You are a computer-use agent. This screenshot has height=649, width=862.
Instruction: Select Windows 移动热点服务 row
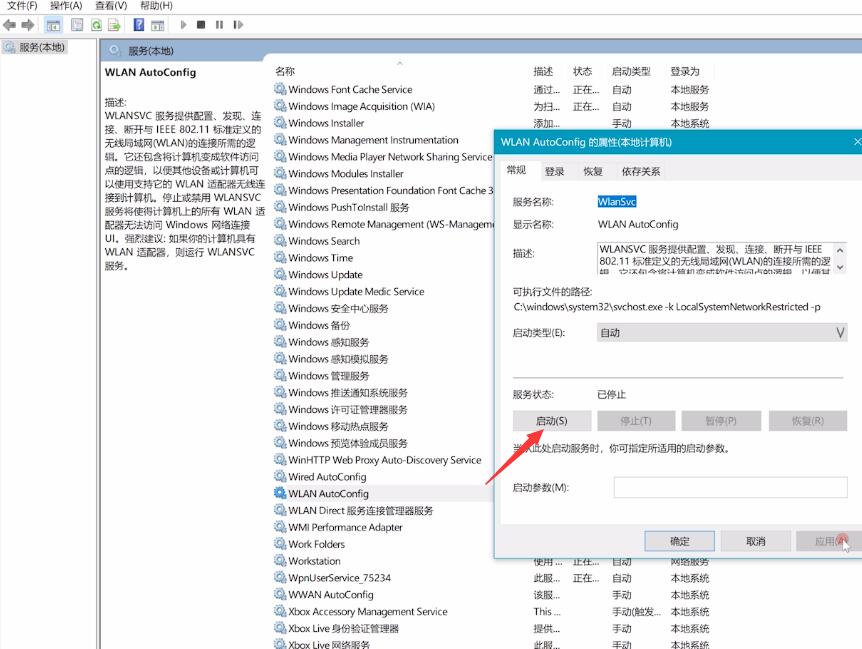click(338, 426)
